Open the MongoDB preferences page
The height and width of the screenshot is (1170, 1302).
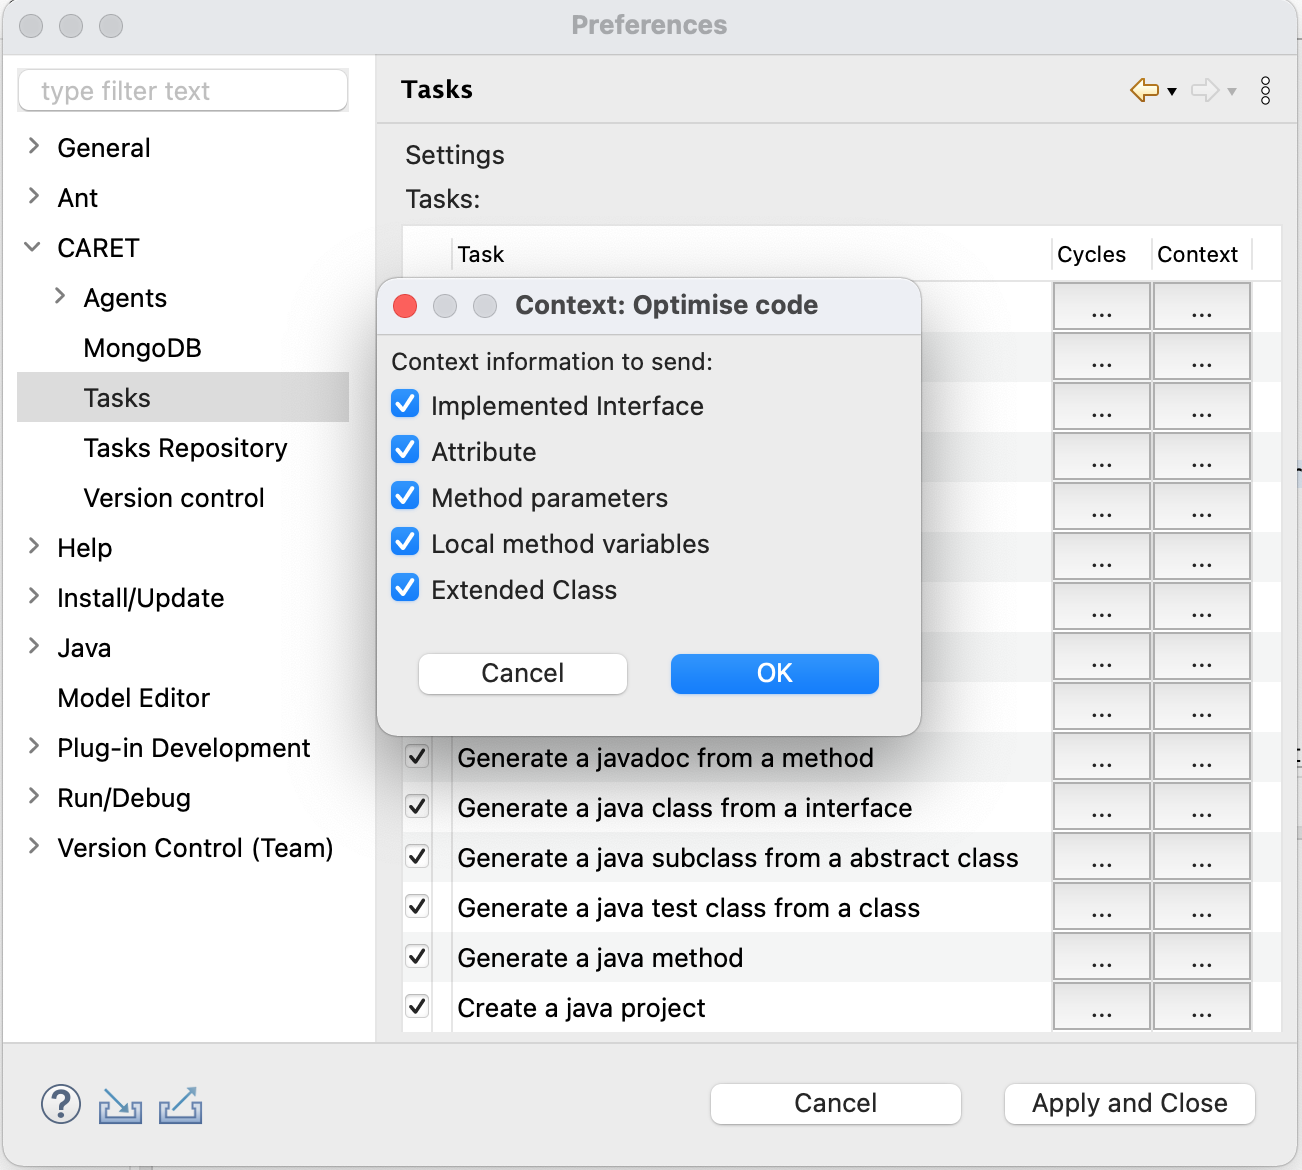pyautogui.click(x=142, y=347)
